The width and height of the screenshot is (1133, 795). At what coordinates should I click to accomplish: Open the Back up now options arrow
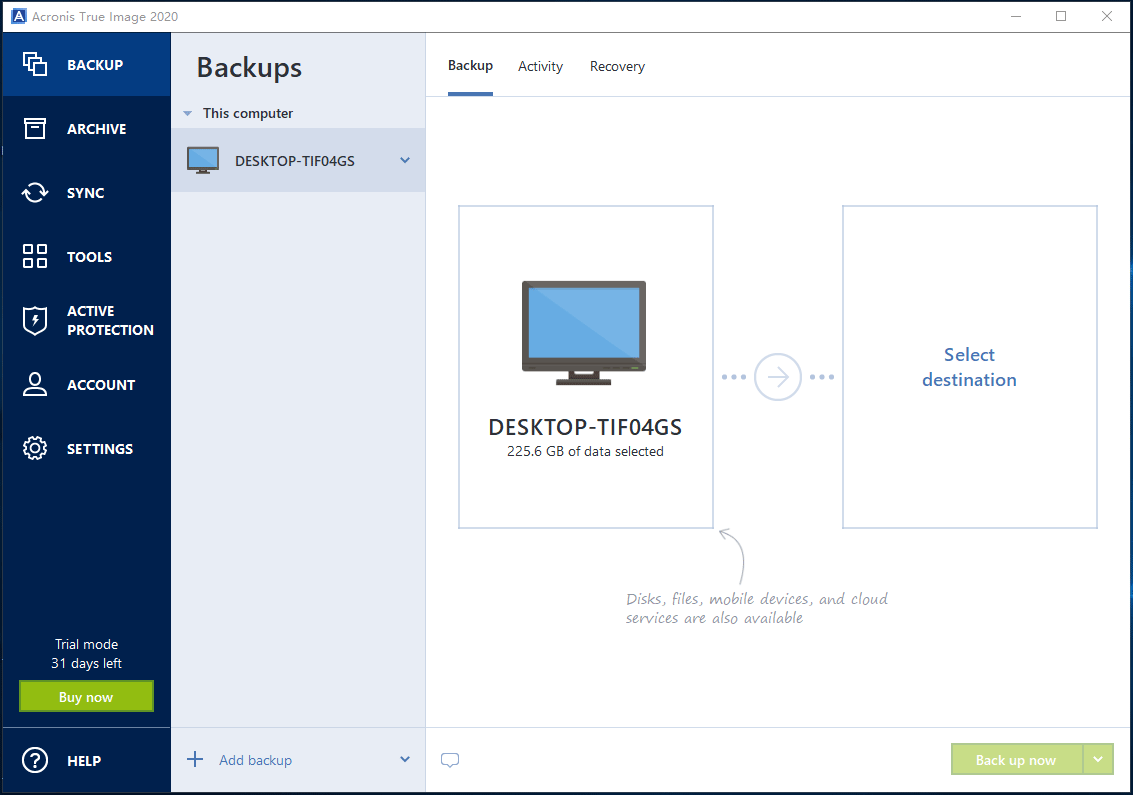[1098, 760]
